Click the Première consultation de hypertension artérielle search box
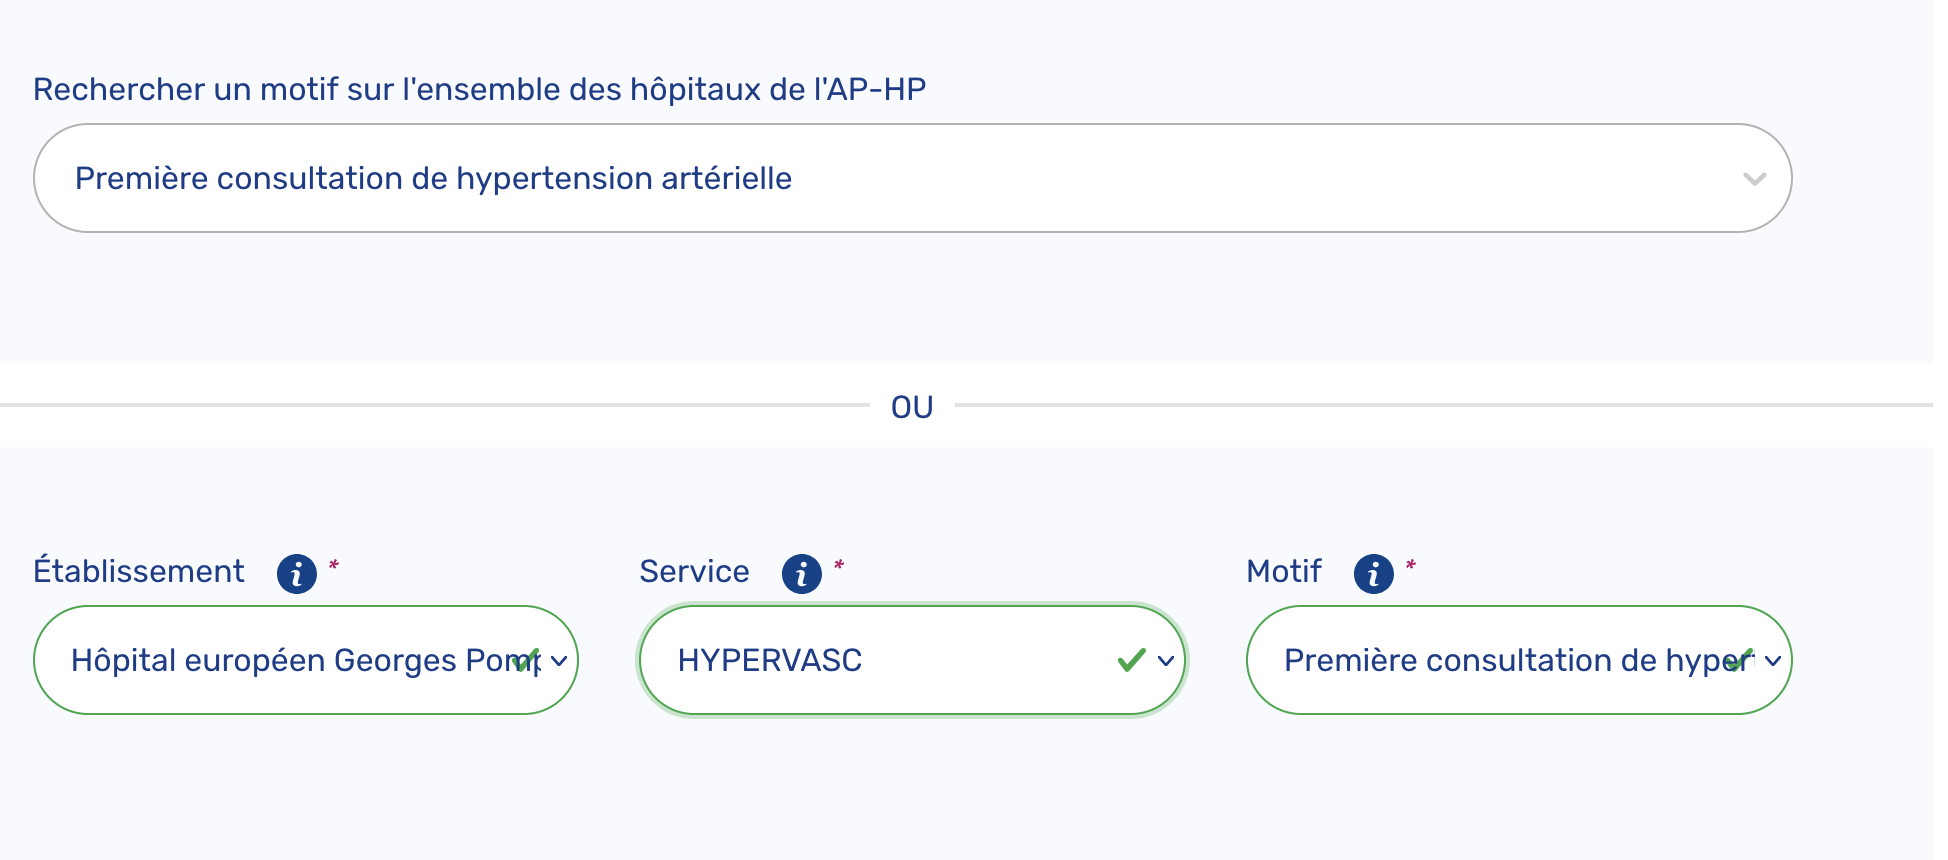This screenshot has height=860, width=1948. 912,178
